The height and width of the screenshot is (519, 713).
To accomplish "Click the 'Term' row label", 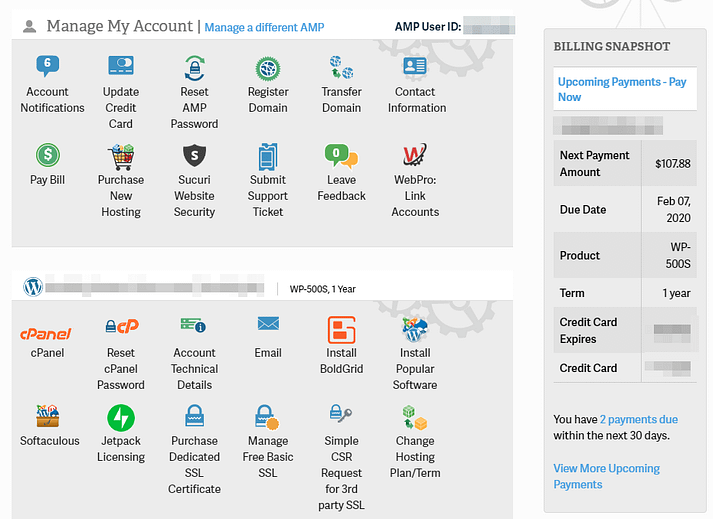I will [x=572, y=293].
